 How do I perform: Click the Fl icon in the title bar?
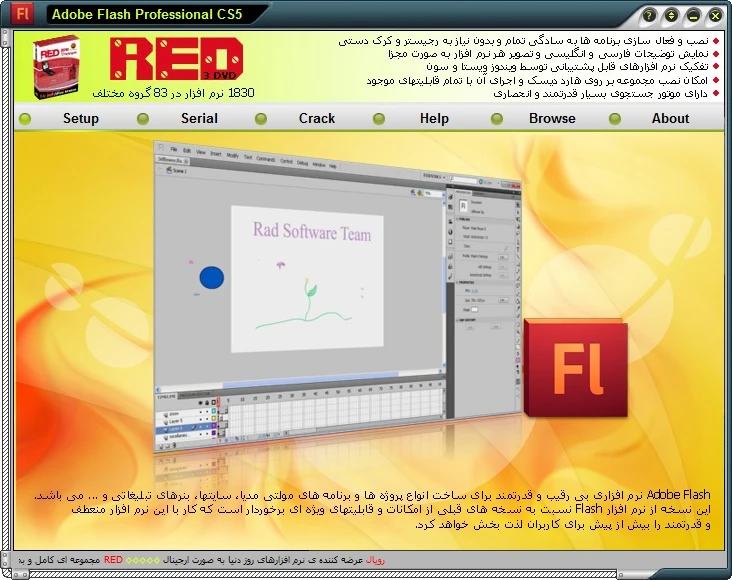21,15
